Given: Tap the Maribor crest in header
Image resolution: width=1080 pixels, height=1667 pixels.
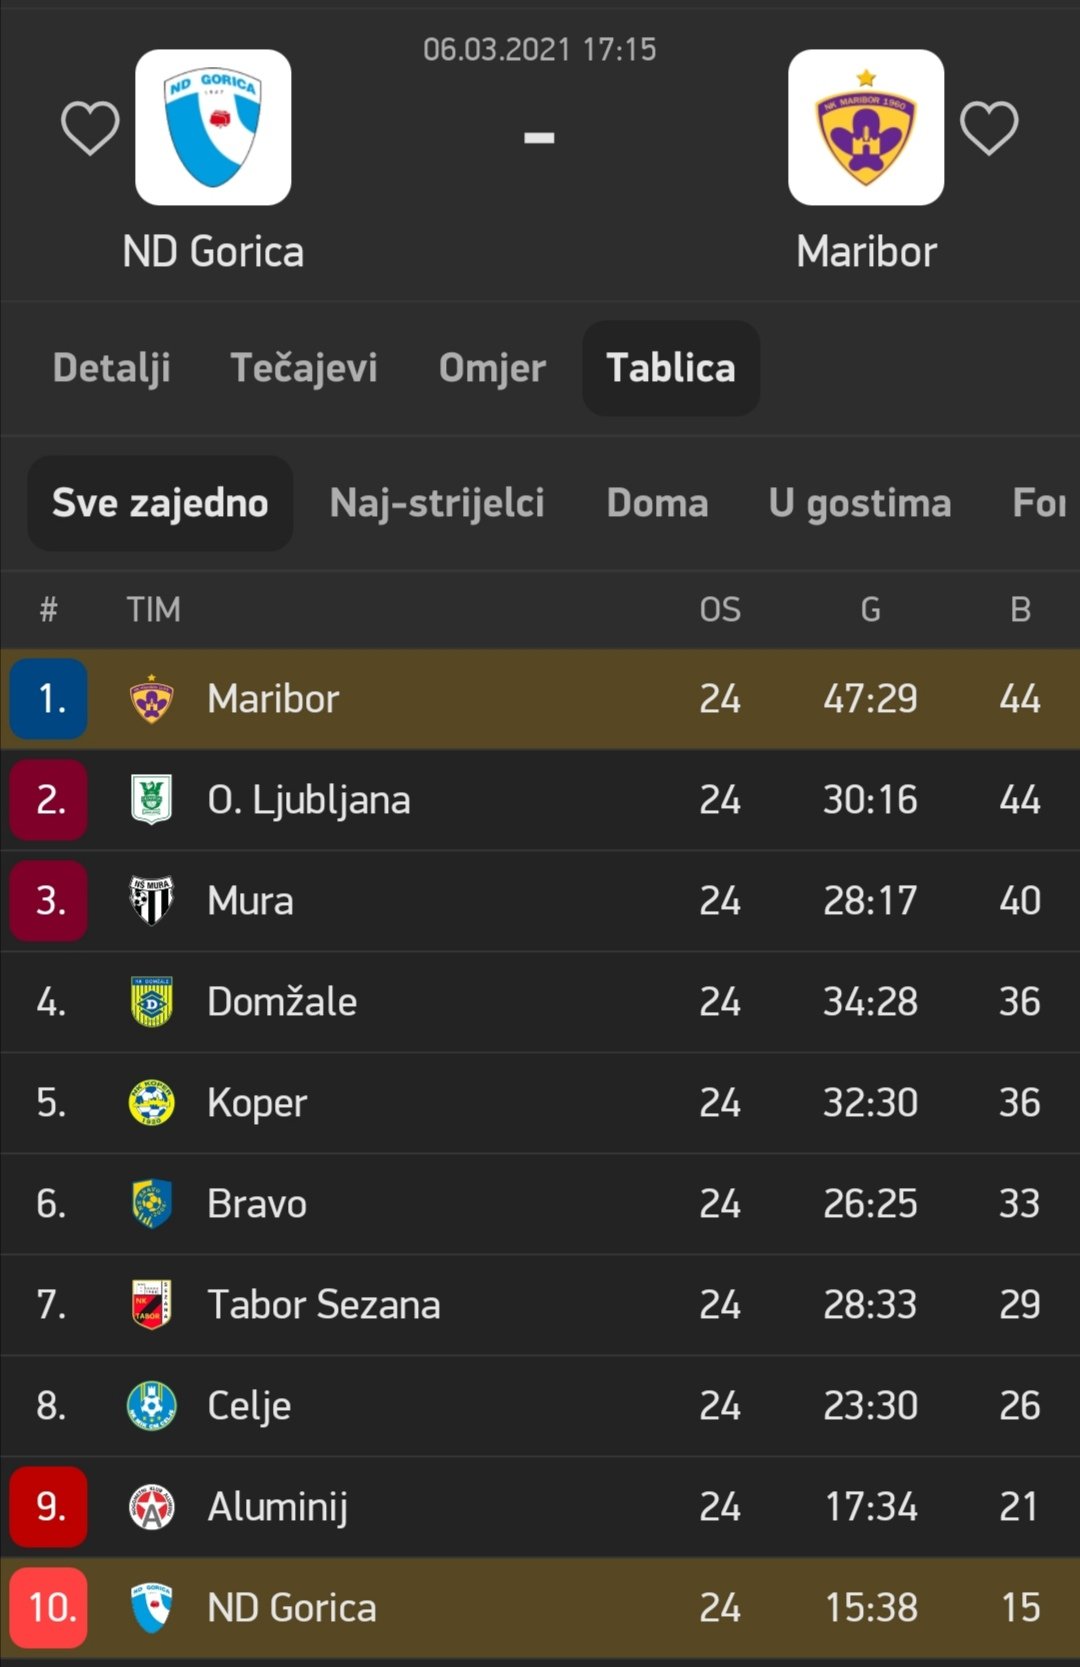Looking at the screenshot, I should point(866,128).
